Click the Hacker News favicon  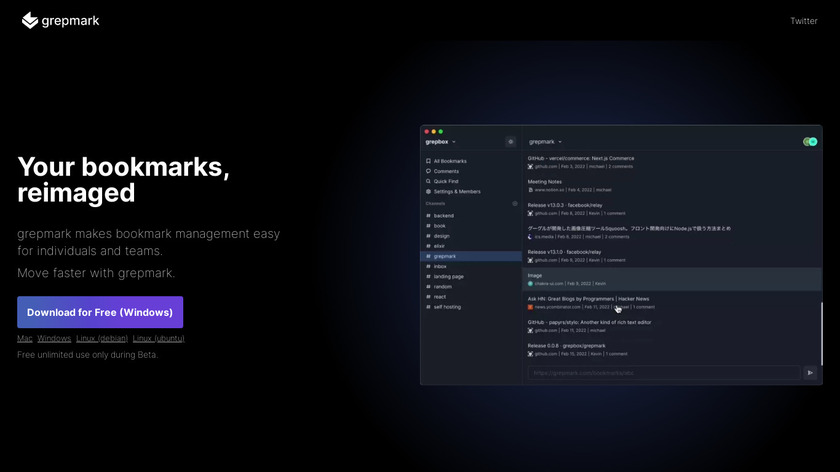530,308
